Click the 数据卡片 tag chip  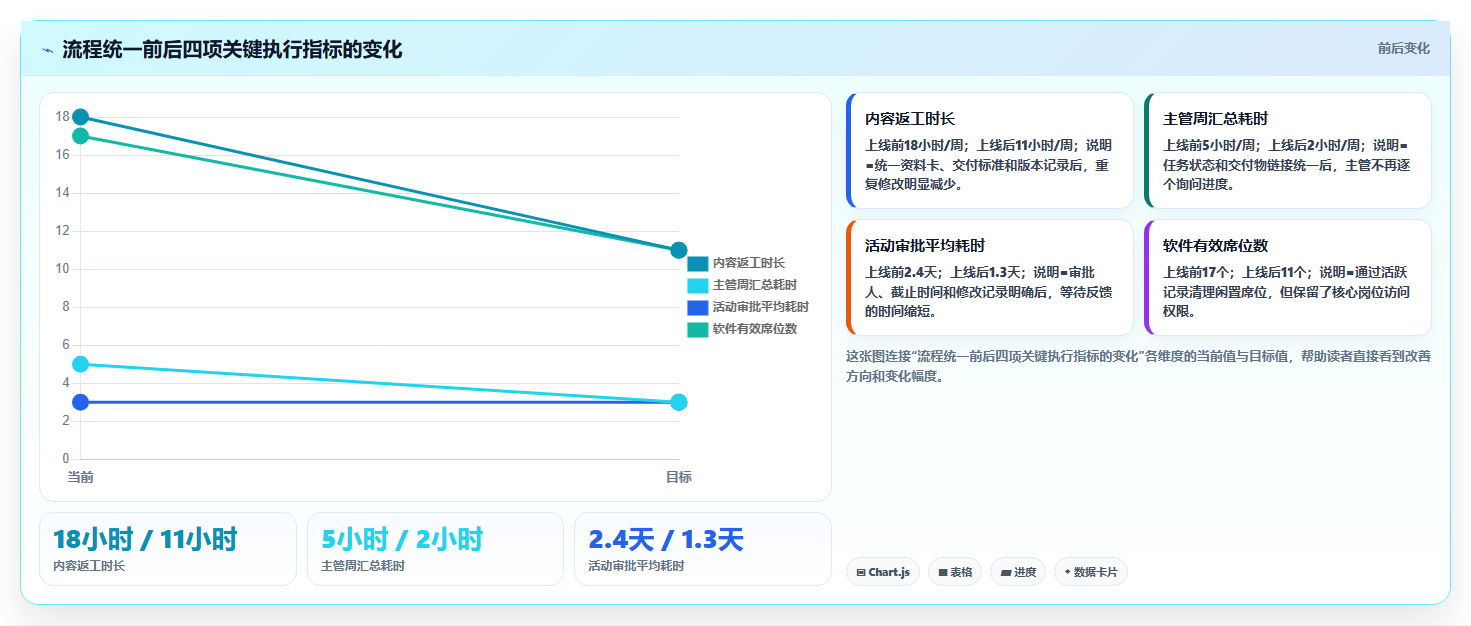tap(1091, 572)
